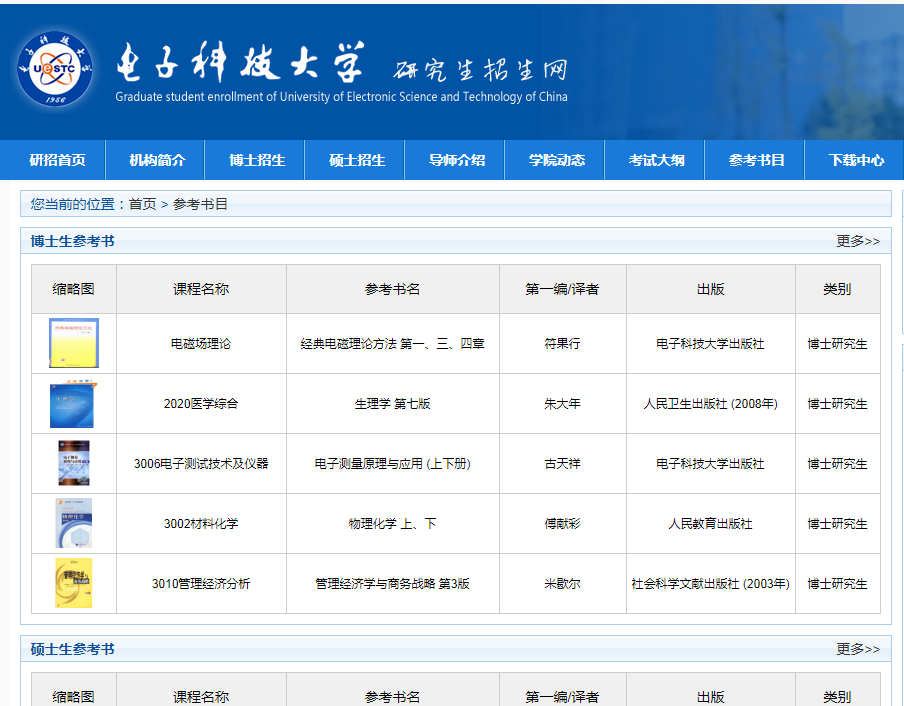
Task: Open the 下载中心 navigation item
Action: tap(856, 160)
